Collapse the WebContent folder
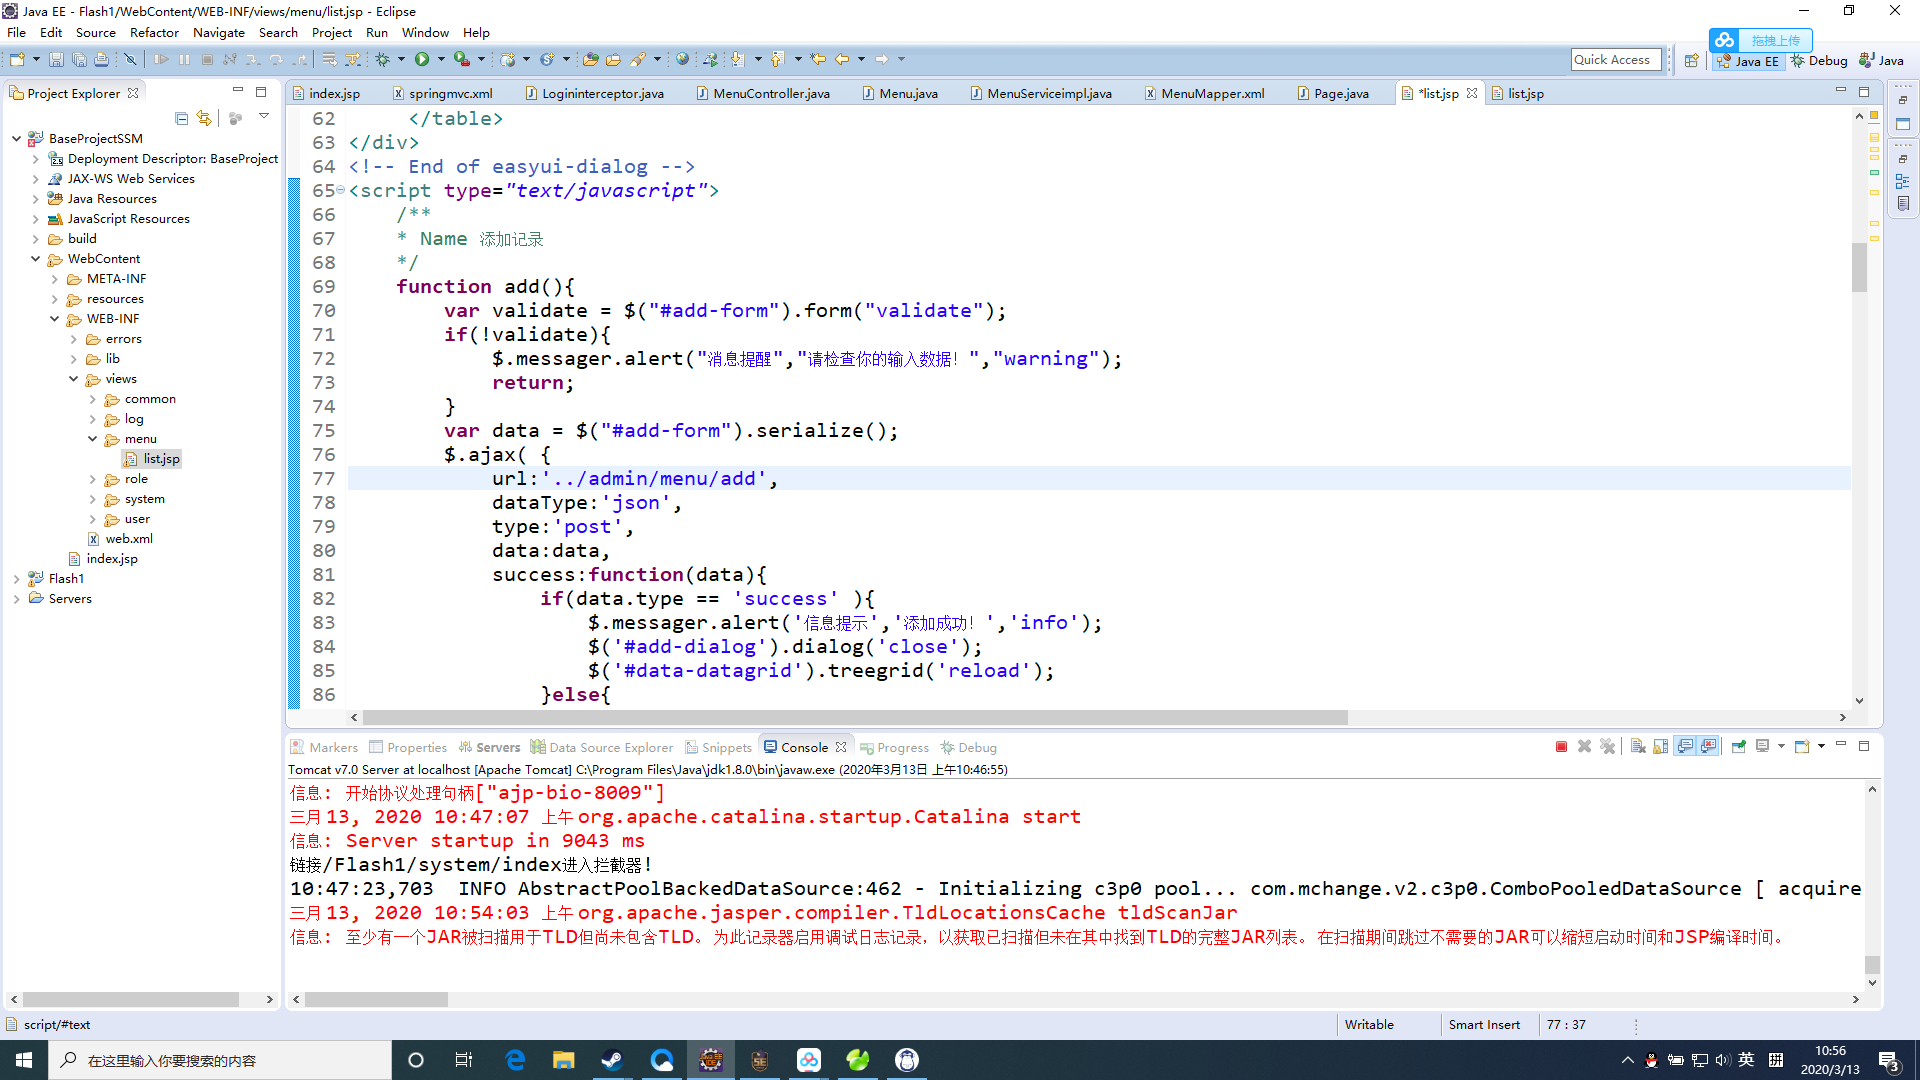 point(36,259)
